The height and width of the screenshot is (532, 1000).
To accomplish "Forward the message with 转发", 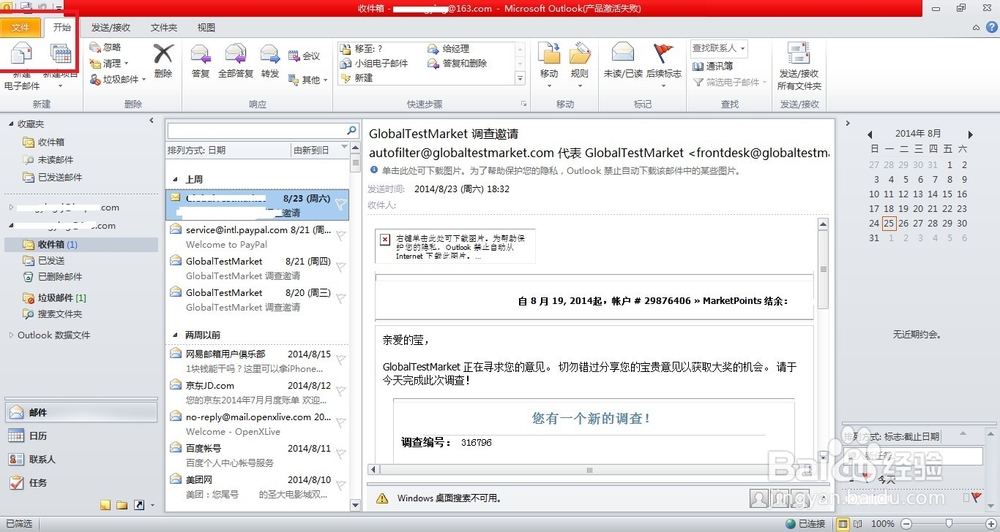I will pyautogui.click(x=270, y=61).
